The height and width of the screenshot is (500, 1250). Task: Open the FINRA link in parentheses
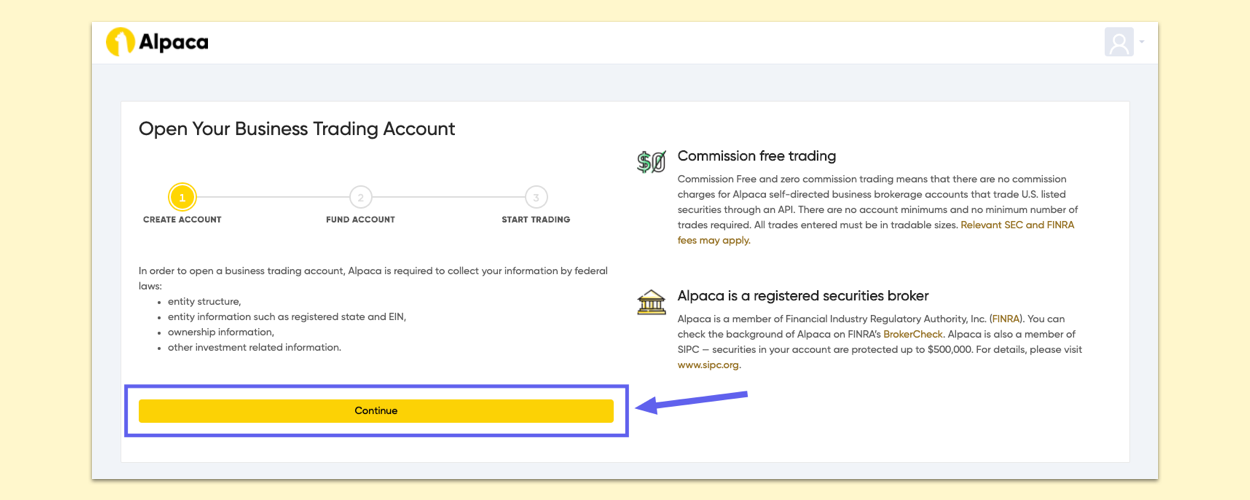click(1005, 319)
